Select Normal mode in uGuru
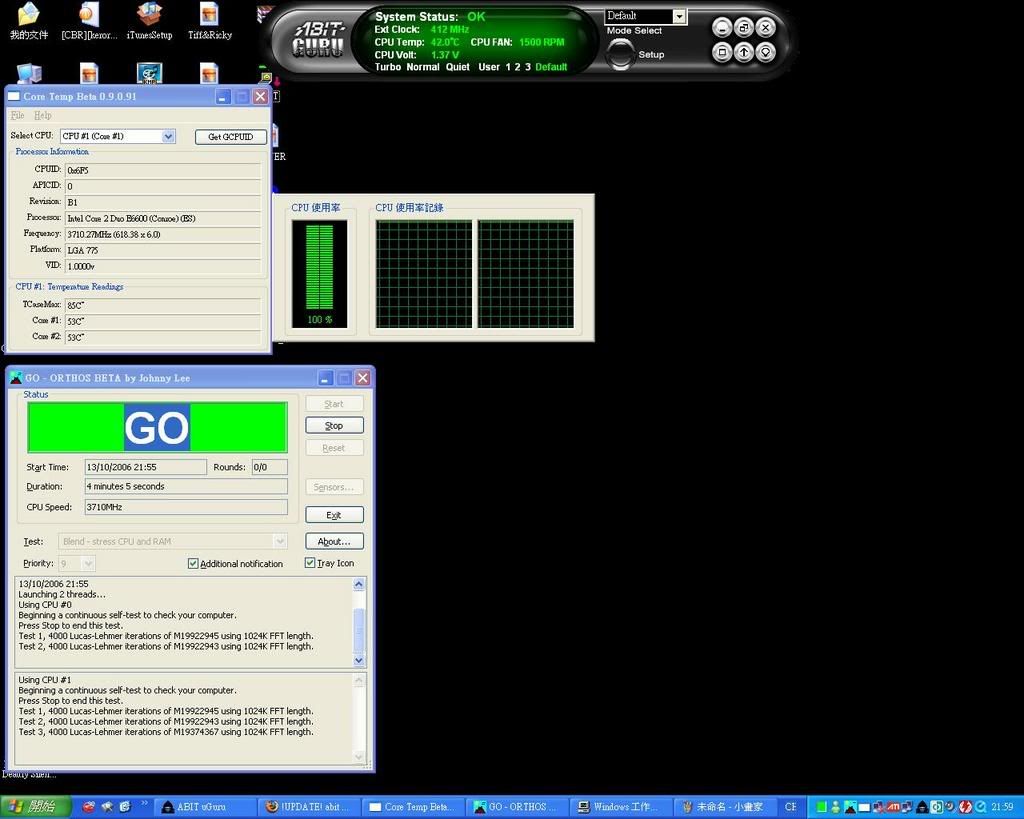 tap(423, 67)
